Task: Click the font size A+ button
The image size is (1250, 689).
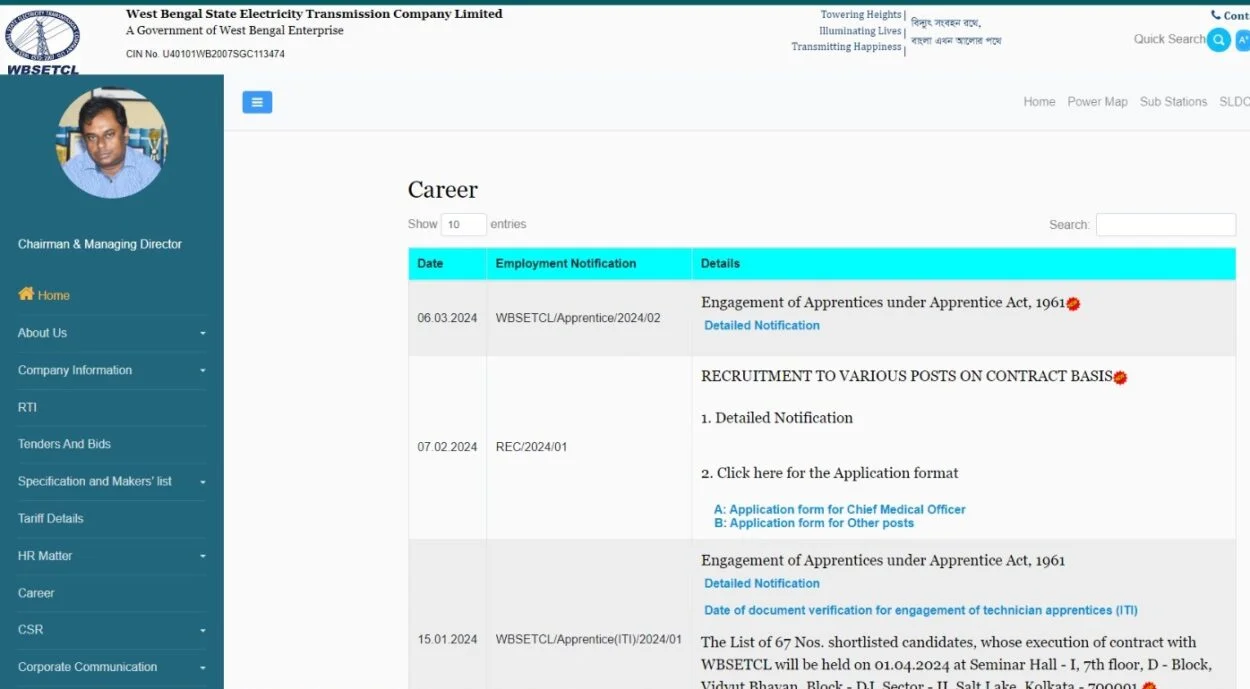Action: (x=1242, y=40)
